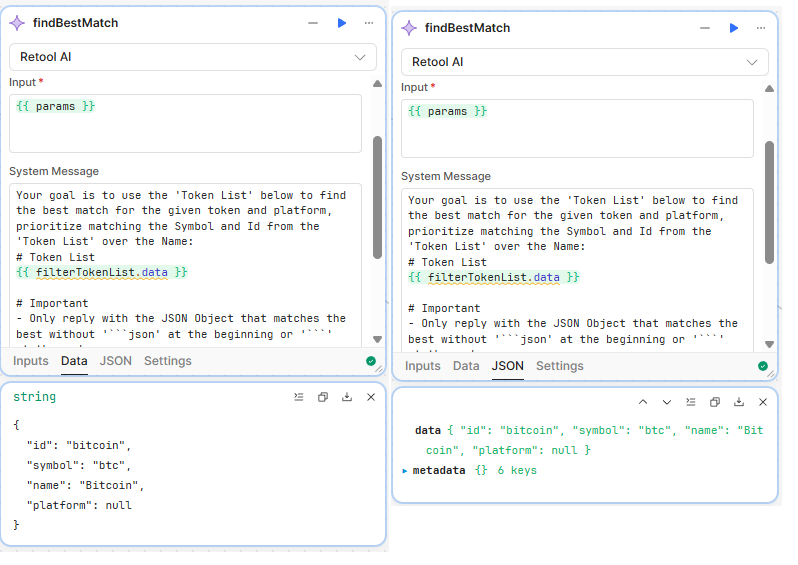Click the "name": "Bitcoin" line in string output
The height and width of the screenshot is (565, 798).
(86, 486)
